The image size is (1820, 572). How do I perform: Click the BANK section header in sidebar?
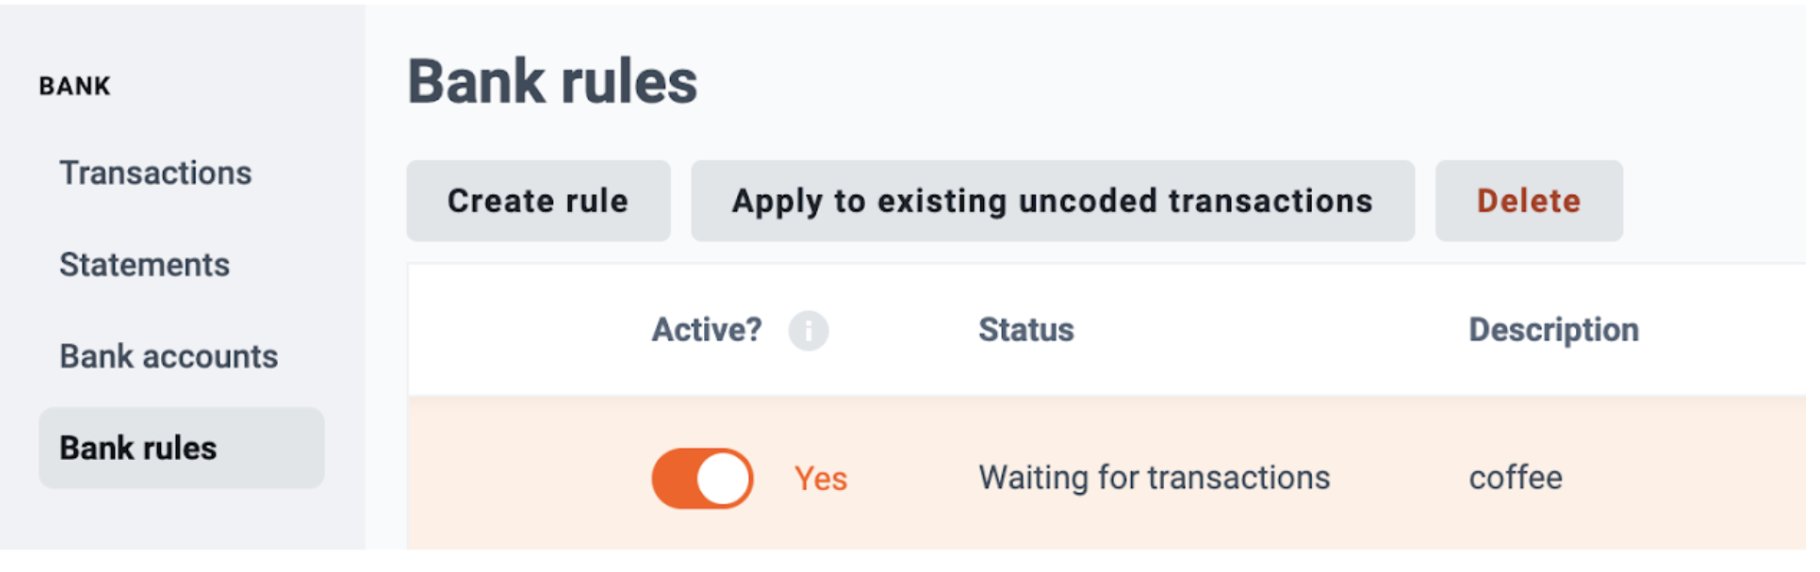75,87
